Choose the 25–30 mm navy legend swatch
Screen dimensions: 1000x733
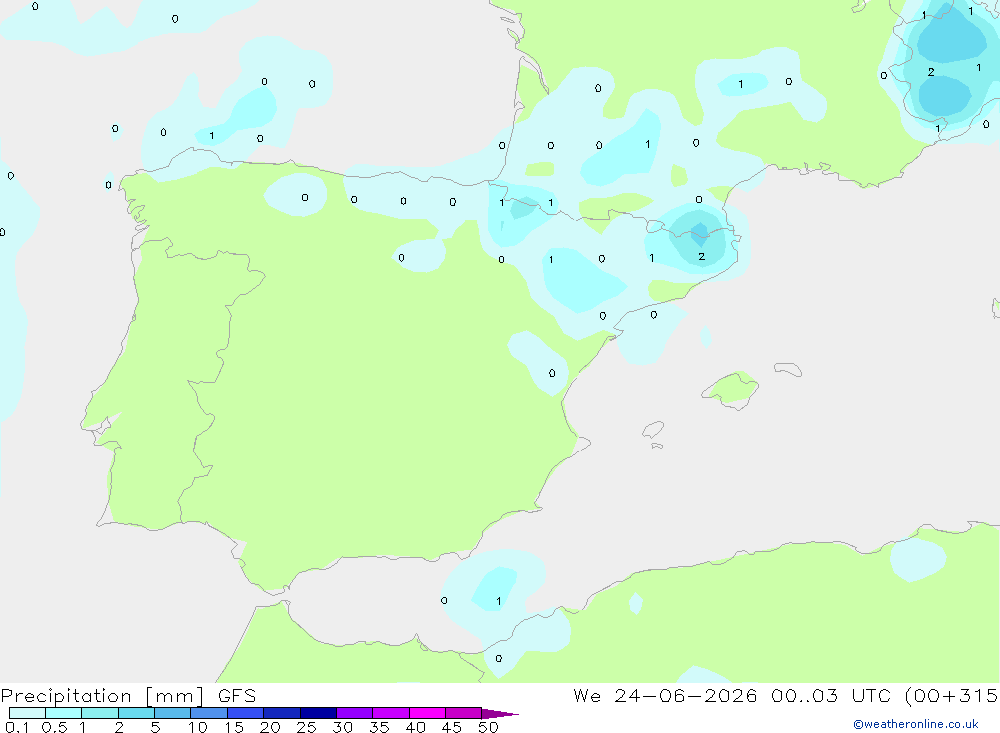click(x=318, y=713)
